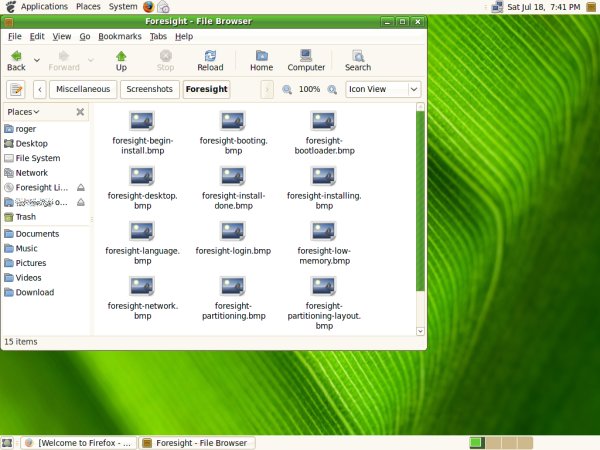Open Search in the file browser
Viewport: 600px width, 450px height.
coord(358,60)
